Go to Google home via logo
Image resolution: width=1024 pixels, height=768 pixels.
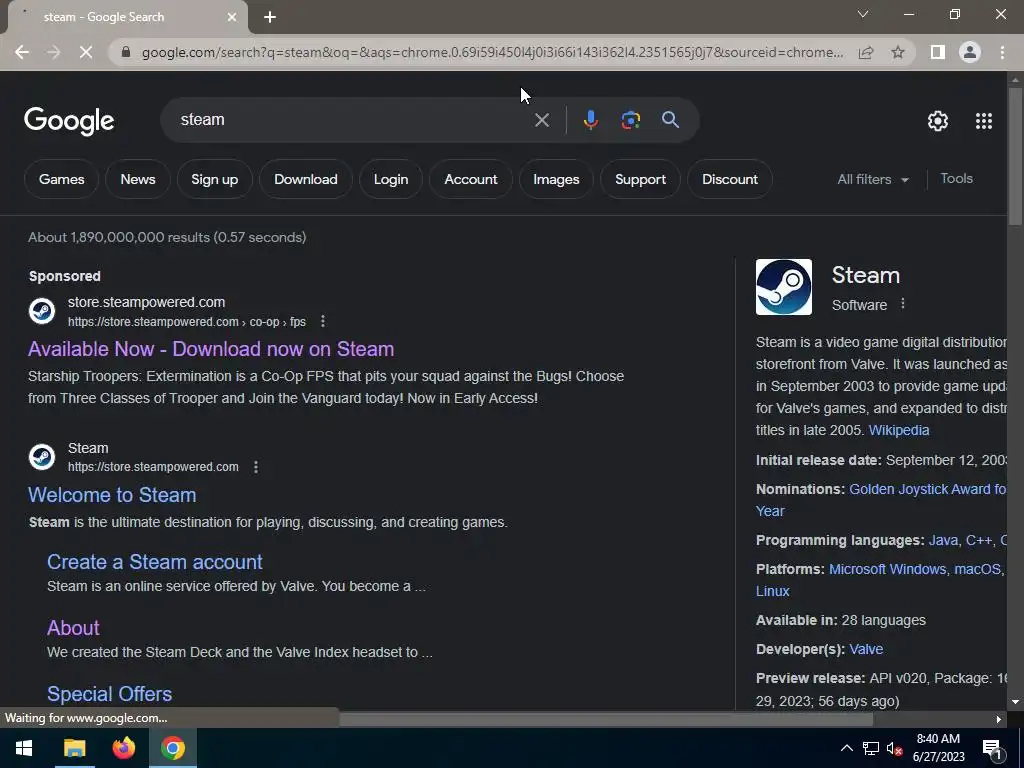69,121
